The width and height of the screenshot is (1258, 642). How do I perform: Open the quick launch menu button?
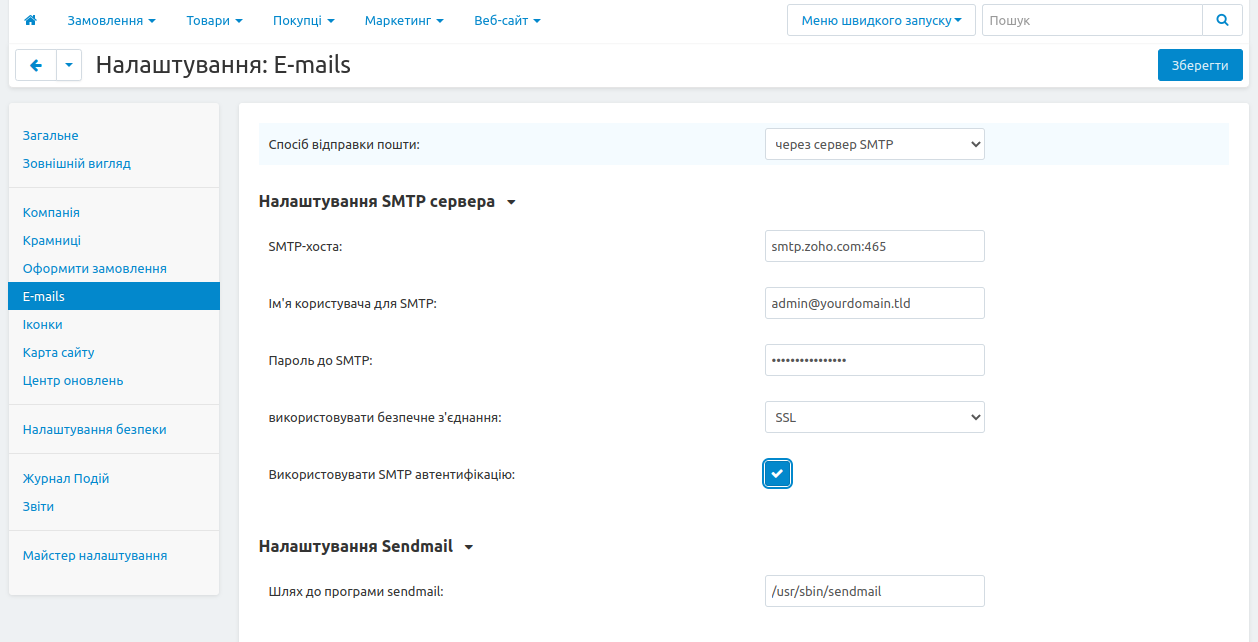click(x=880, y=20)
